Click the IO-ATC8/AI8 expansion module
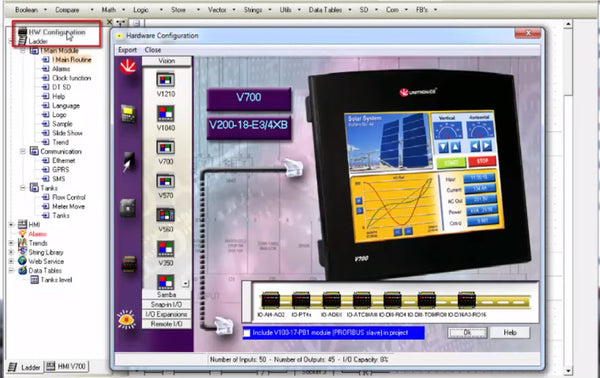The height and width of the screenshot is (378, 600). [x=362, y=300]
